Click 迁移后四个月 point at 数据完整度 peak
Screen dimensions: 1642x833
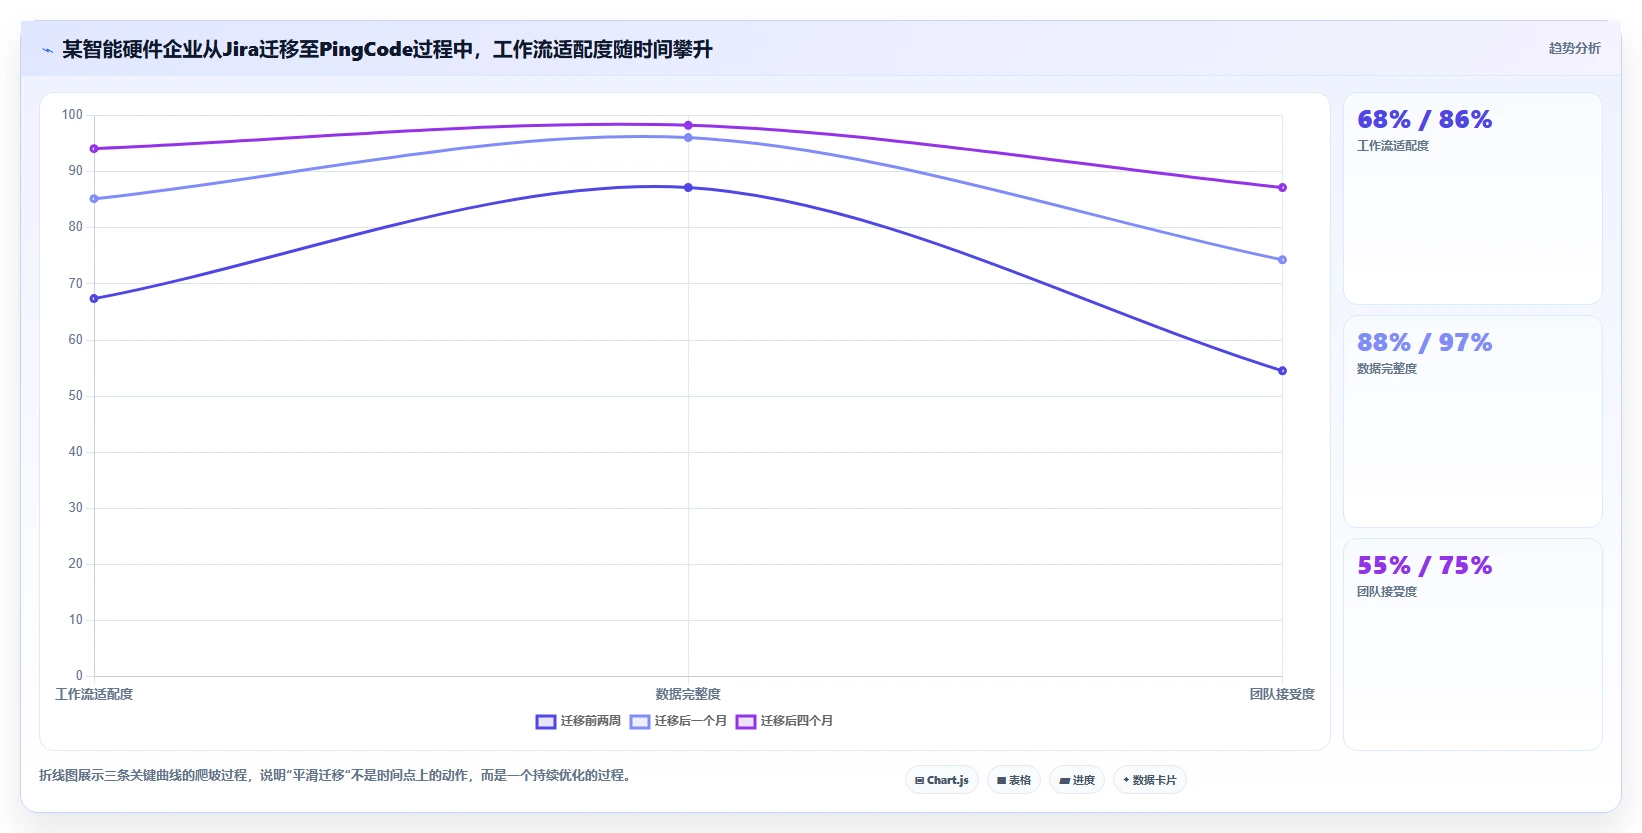[x=688, y=126]
